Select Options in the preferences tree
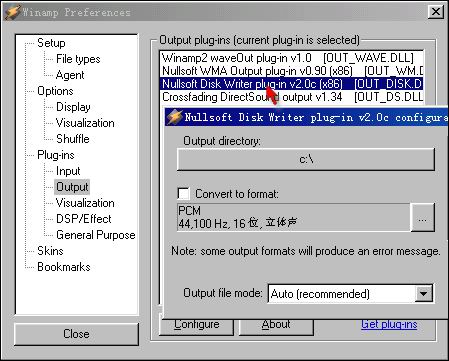This screenshot has width=449, height=361. tap(55, 91)
